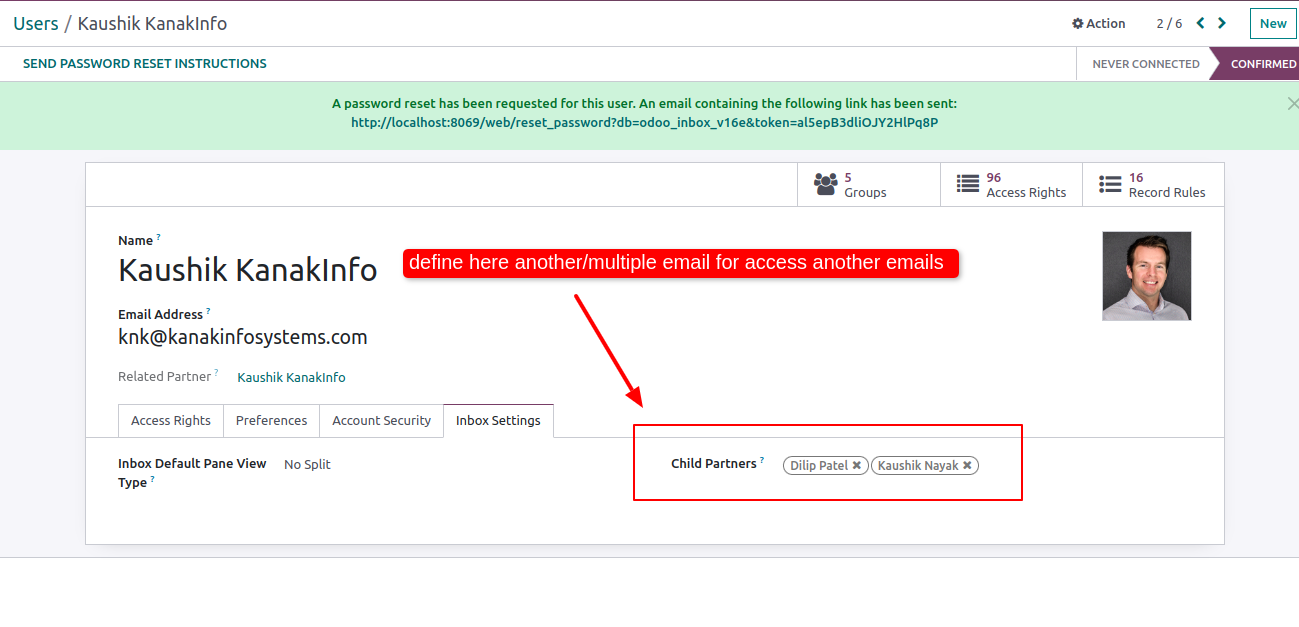Viewport: 1299px width, 627px height.
Task: Go to next user record arrow
Action: [x=1222, y=23]
